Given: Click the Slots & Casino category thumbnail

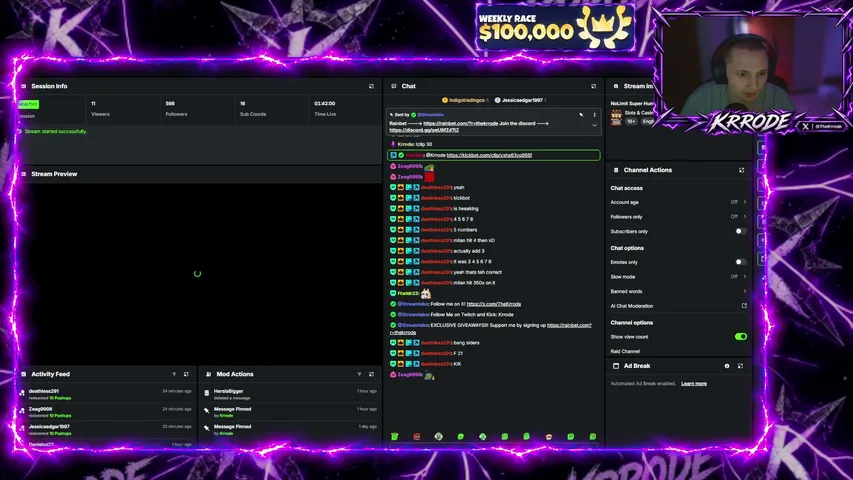Looking at the screenshot, I should click(x=616, y=117).
